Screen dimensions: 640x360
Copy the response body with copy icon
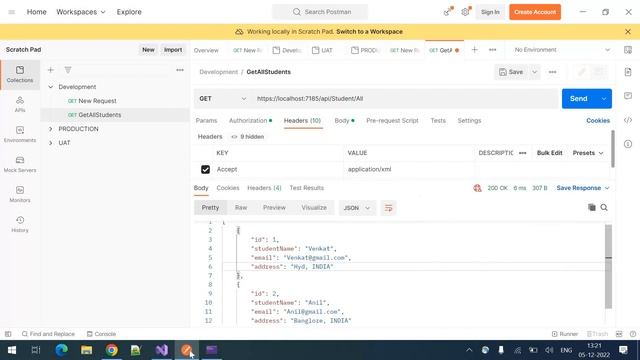click(591, 207)
